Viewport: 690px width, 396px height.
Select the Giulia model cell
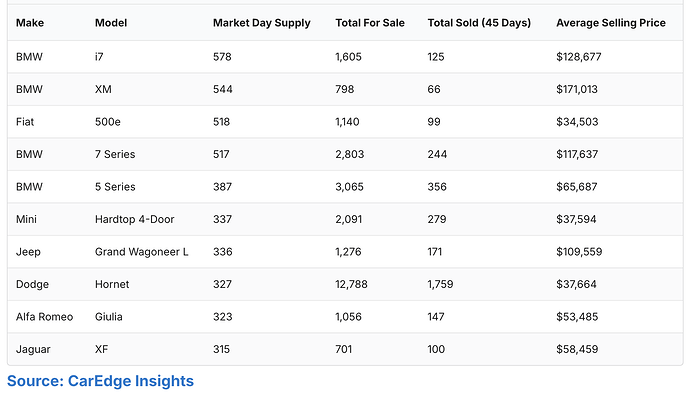(x=109, y=317)
